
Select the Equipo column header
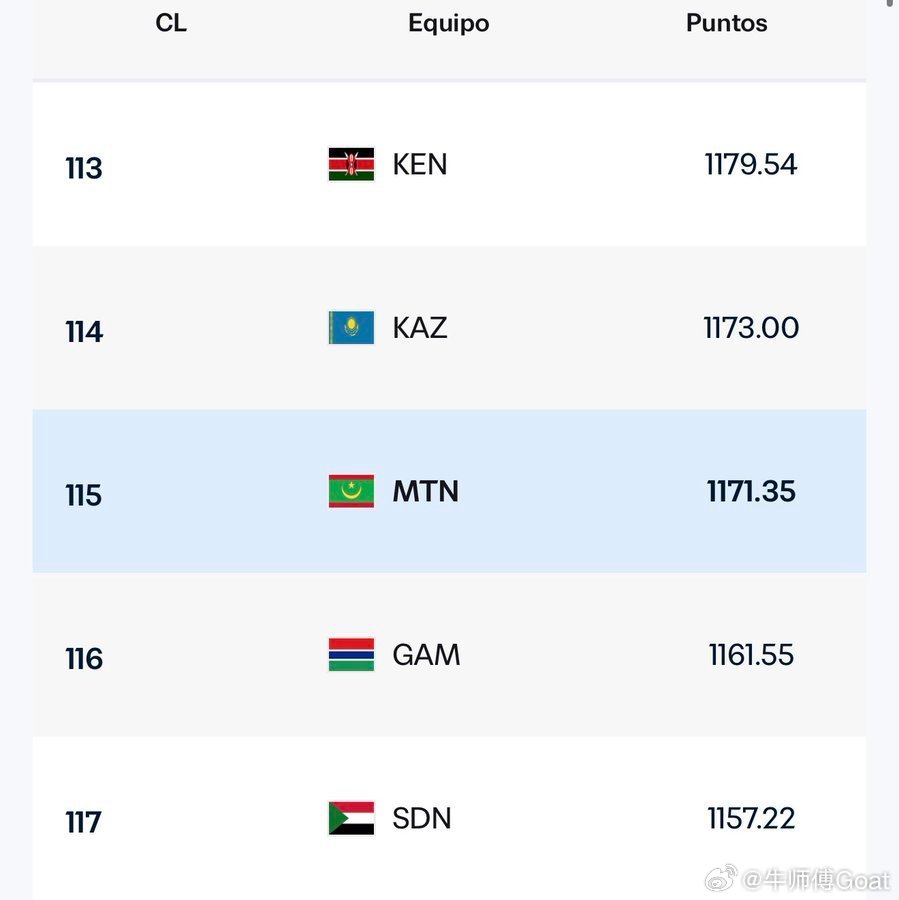[x=448, y=23]
